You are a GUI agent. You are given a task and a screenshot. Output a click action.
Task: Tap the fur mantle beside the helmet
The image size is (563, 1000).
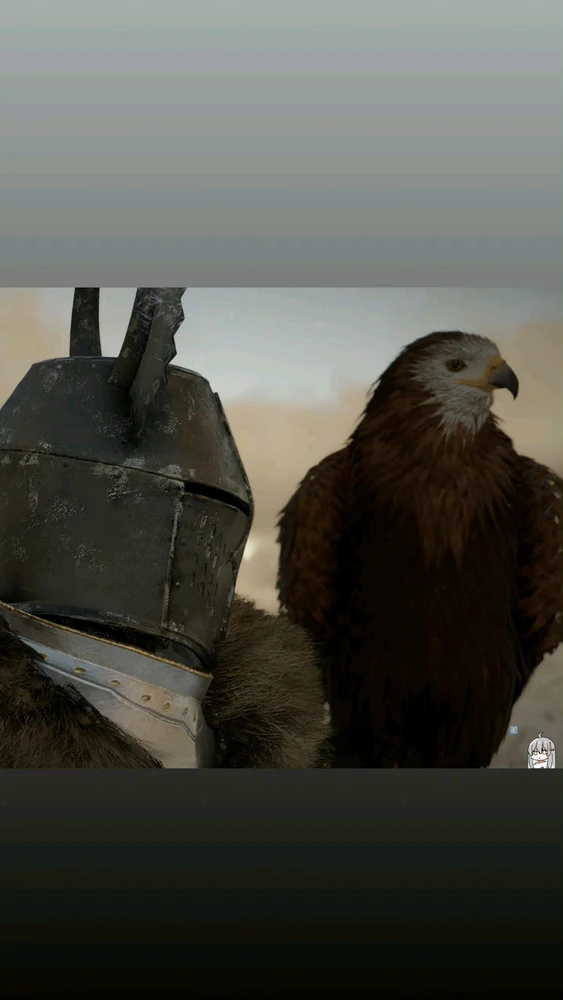click(267, 682)
